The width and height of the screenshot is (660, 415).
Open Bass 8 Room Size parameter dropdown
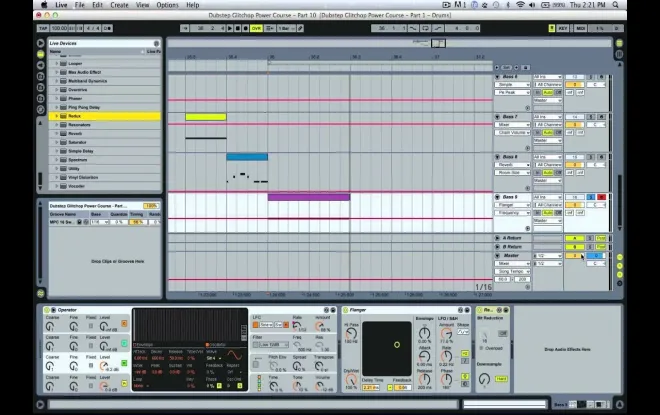coord(512,173)
